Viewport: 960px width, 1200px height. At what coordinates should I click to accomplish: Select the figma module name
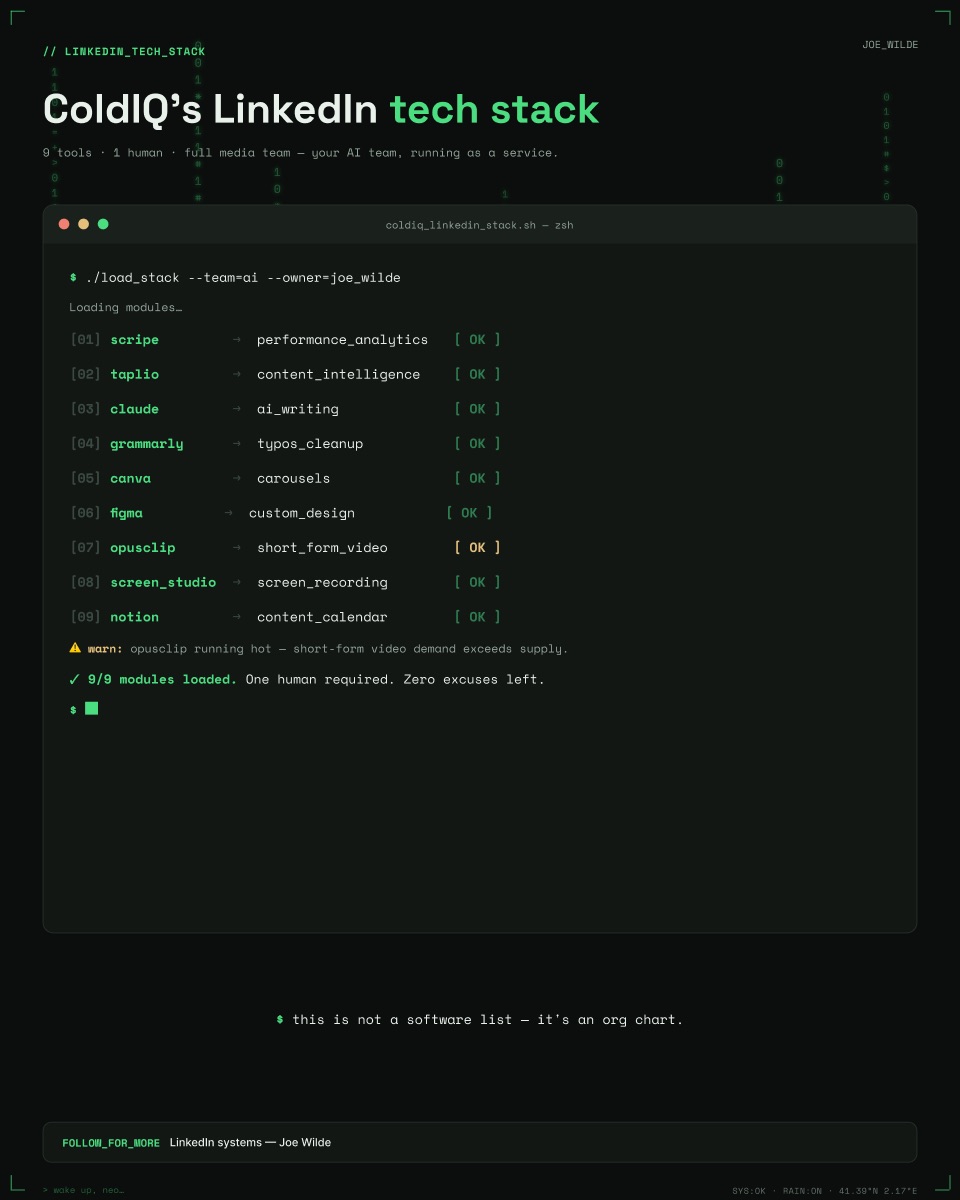click(127, 513)
